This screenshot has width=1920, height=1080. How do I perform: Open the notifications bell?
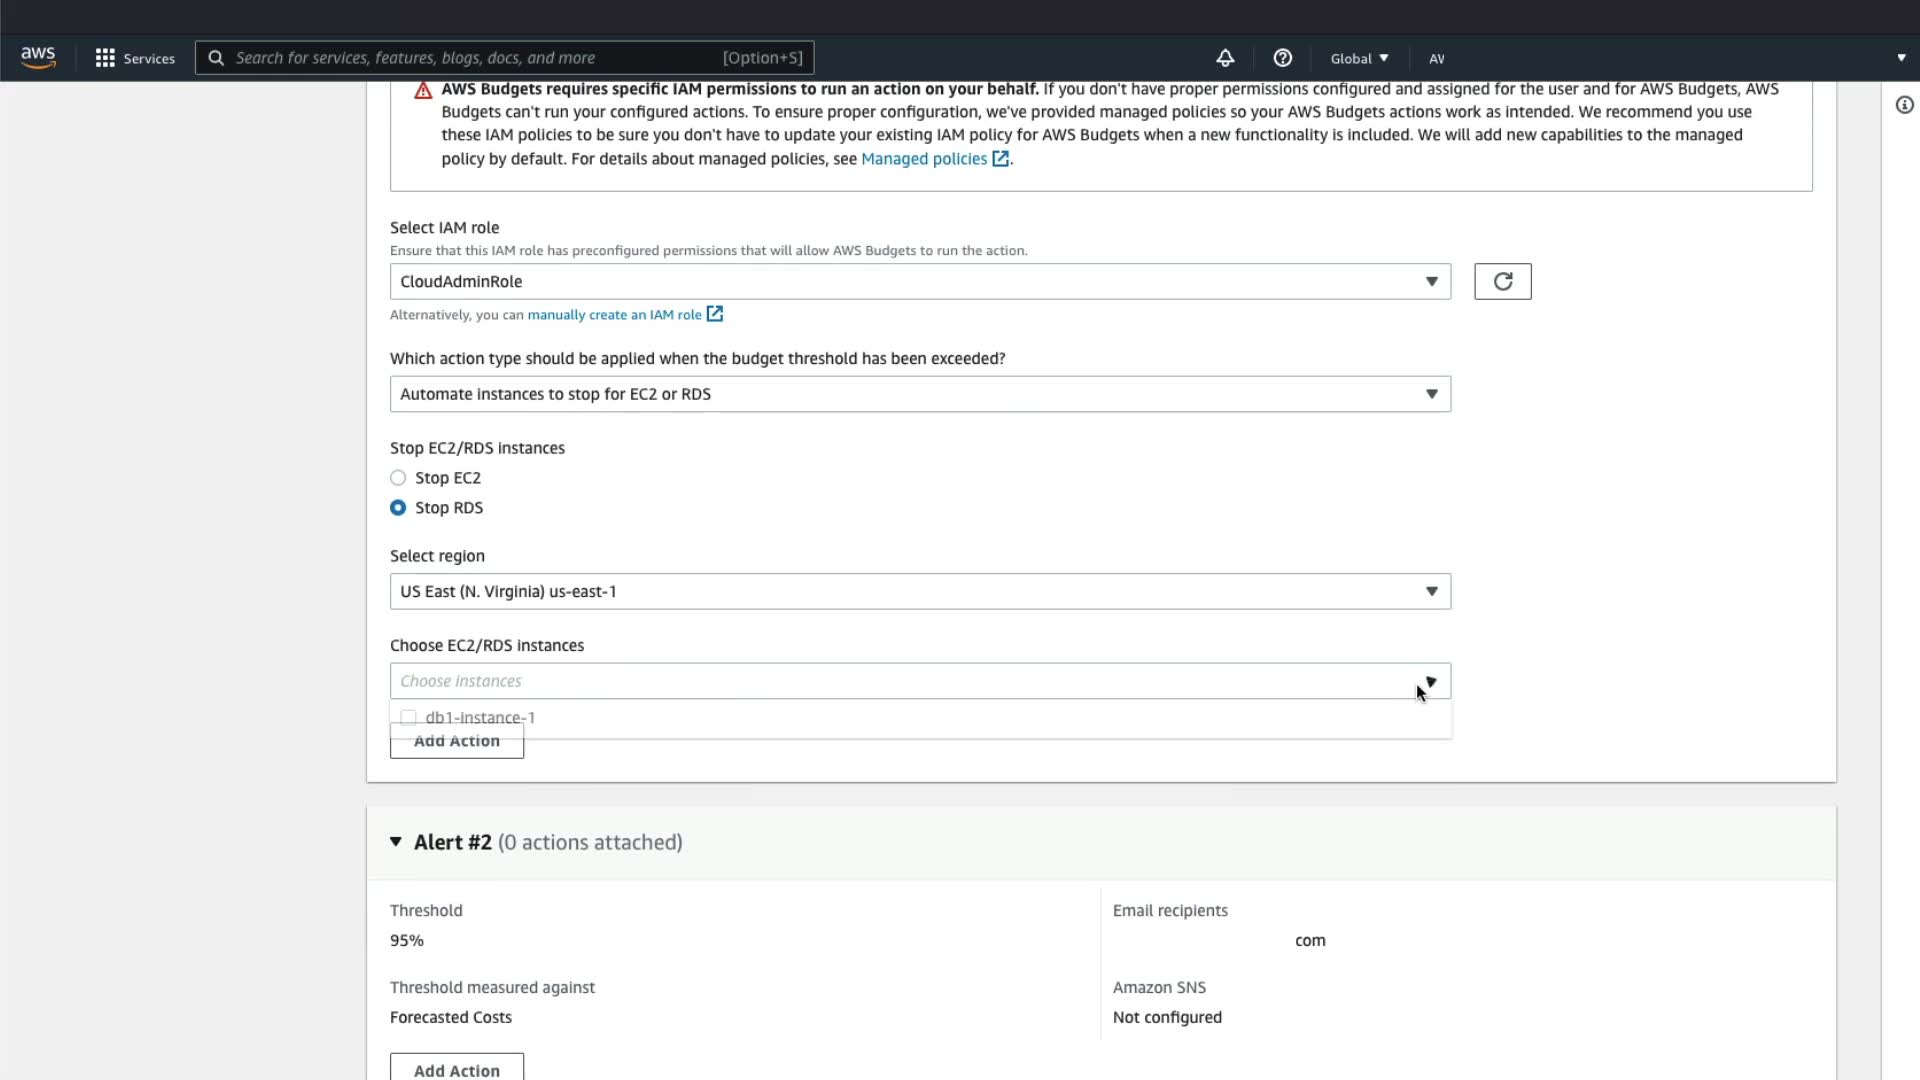[1225, 58]
